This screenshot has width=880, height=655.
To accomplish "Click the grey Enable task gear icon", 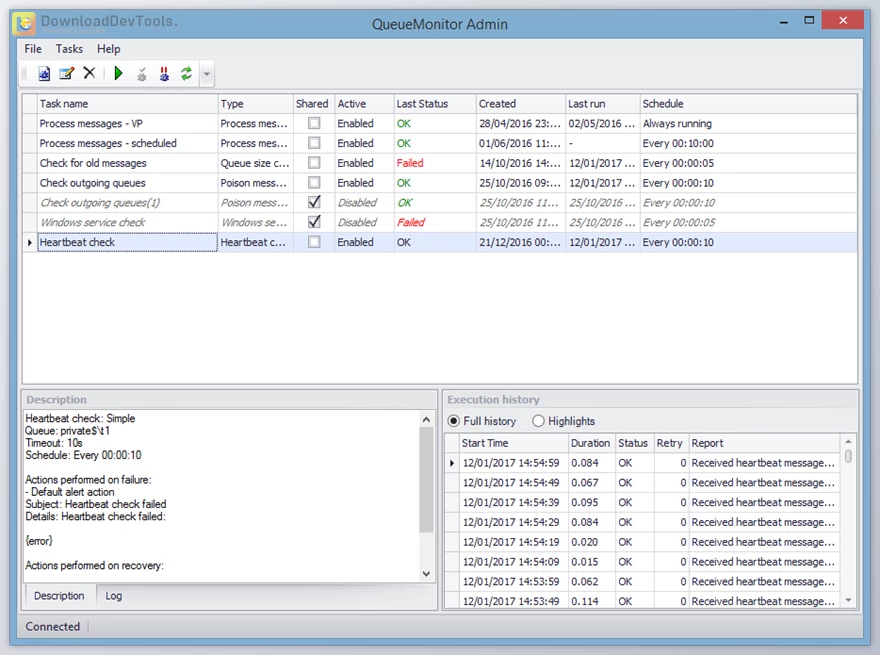I will click(x=141, y=74).
